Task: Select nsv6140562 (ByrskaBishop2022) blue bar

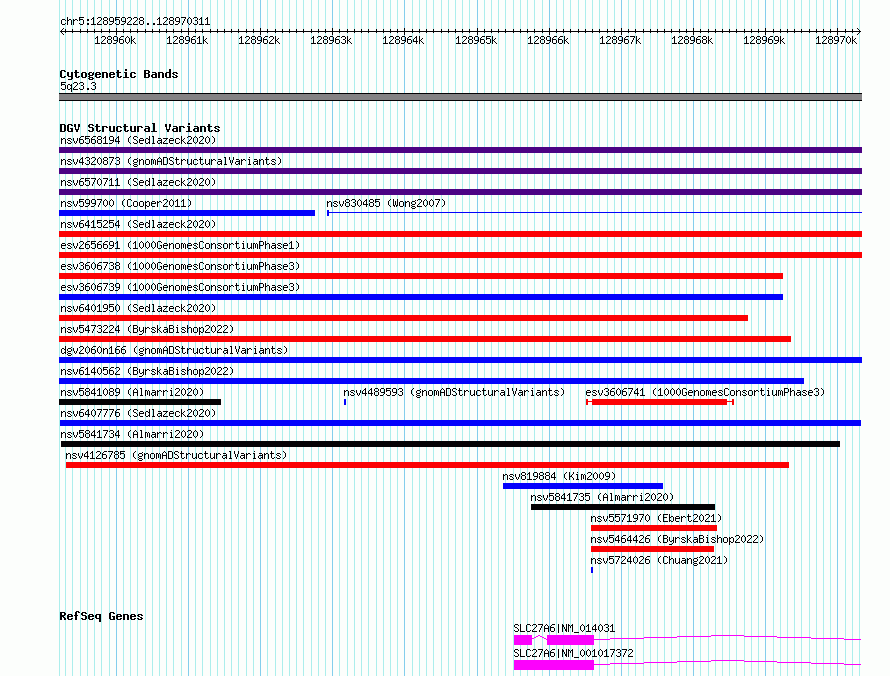Action: pos(431,381)
